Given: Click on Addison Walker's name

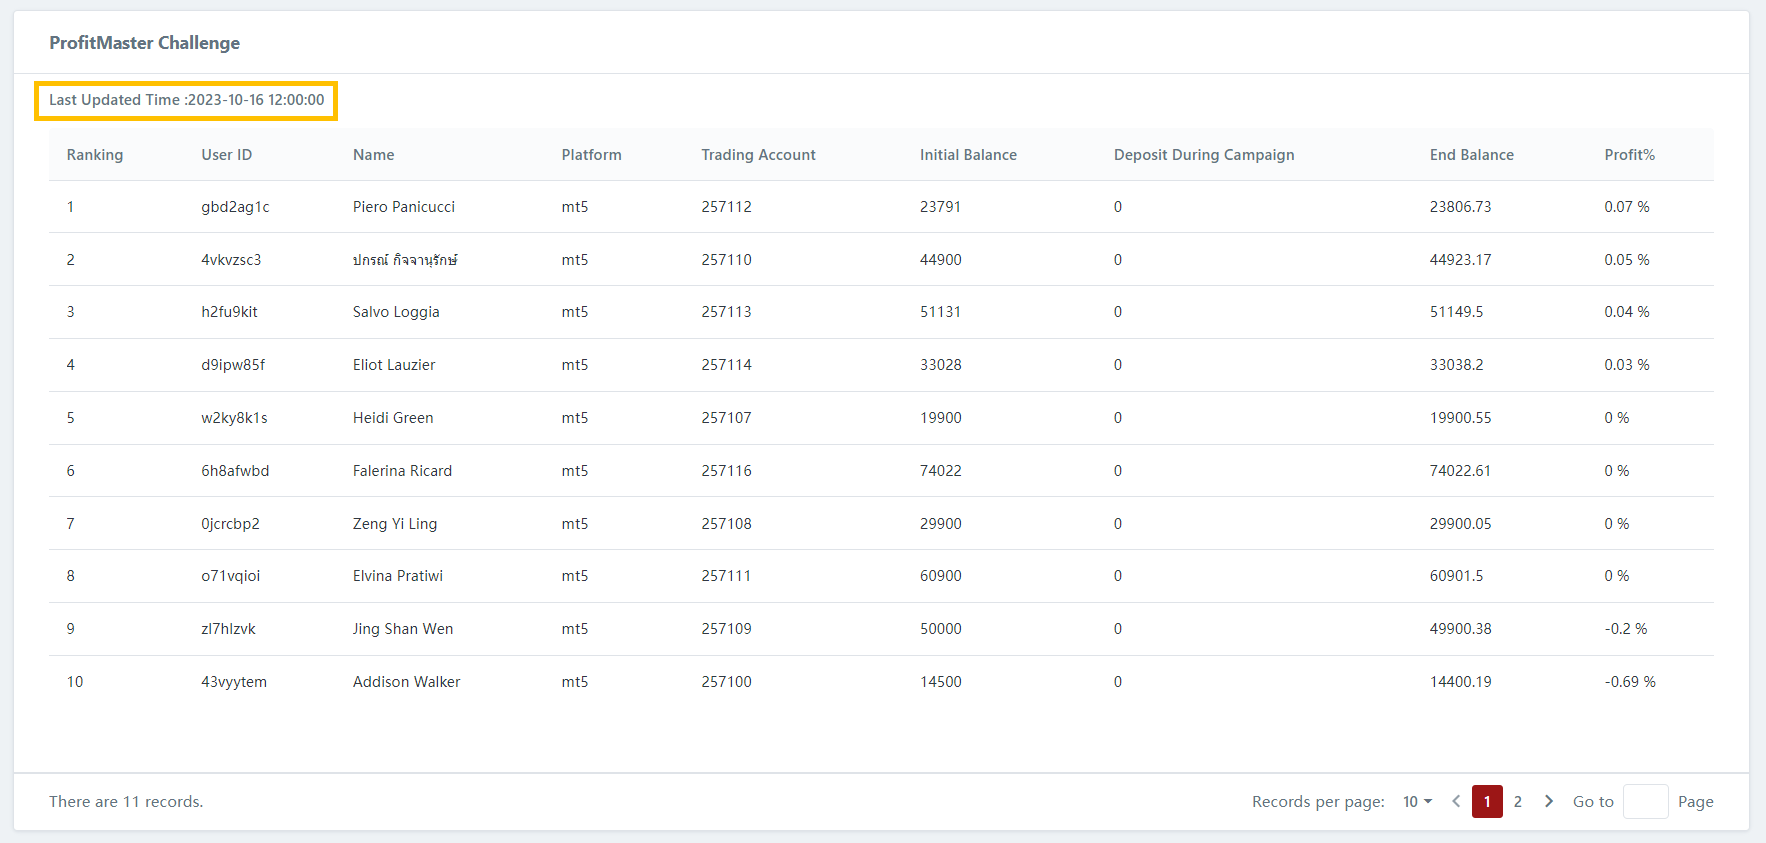Looking at the screenshot, I should pos(406,682).
